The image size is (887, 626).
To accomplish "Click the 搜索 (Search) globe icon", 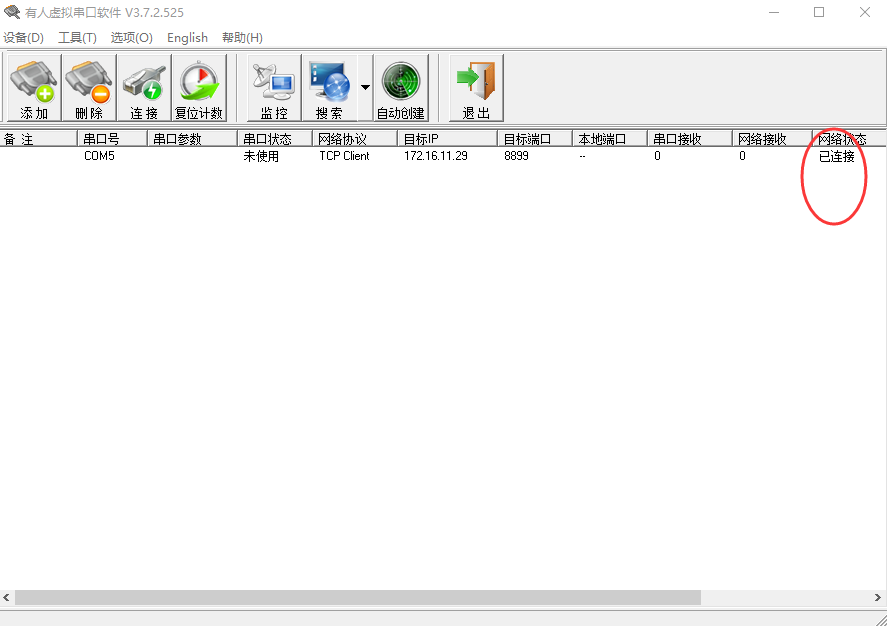I will coord(329,88).
